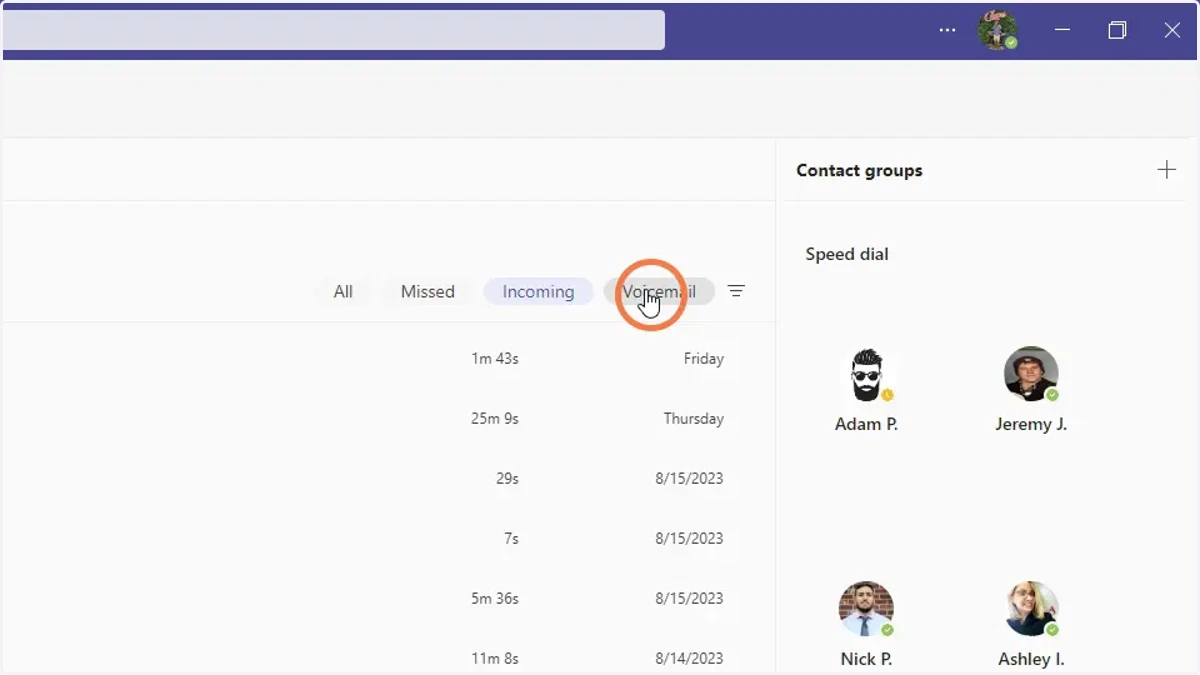The height and width of the screenshot is (675, 1200).
Task: Click the Contact groups heading
Action: pyautogui.click(x=859, y=170)
